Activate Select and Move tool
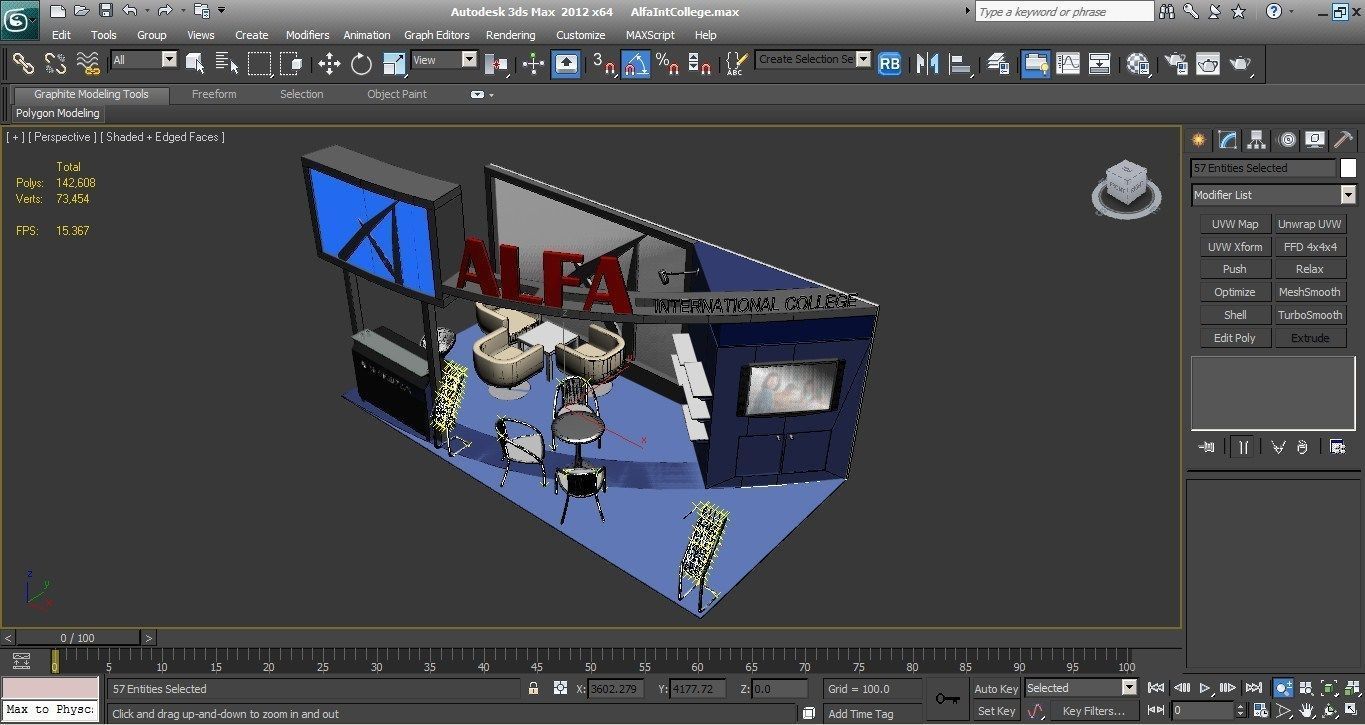This screenshot has width=1365, height=725. coord(329,64)
